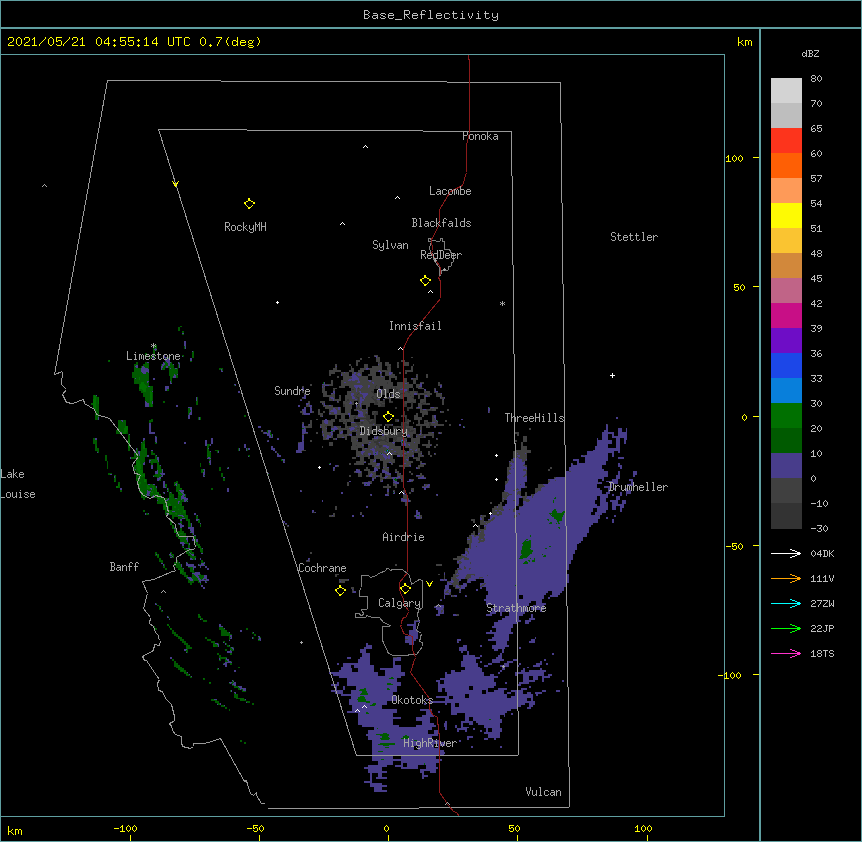Select the Strathmore label
862x842 pixels.
pyautogui.click(x=516, y=608)
